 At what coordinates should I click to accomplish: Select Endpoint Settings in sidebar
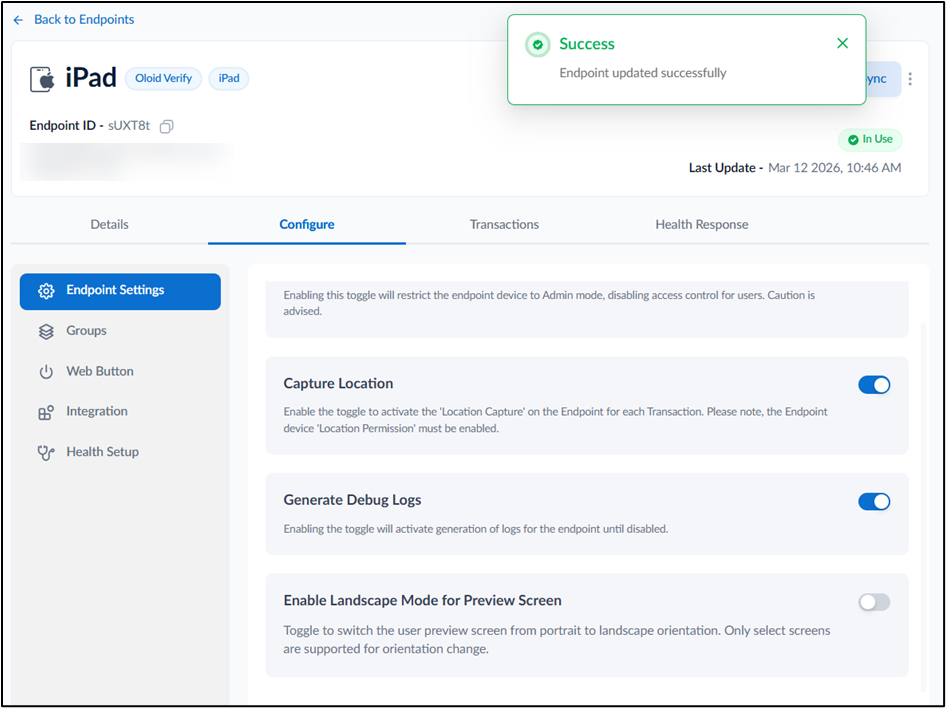click(120, 291)
